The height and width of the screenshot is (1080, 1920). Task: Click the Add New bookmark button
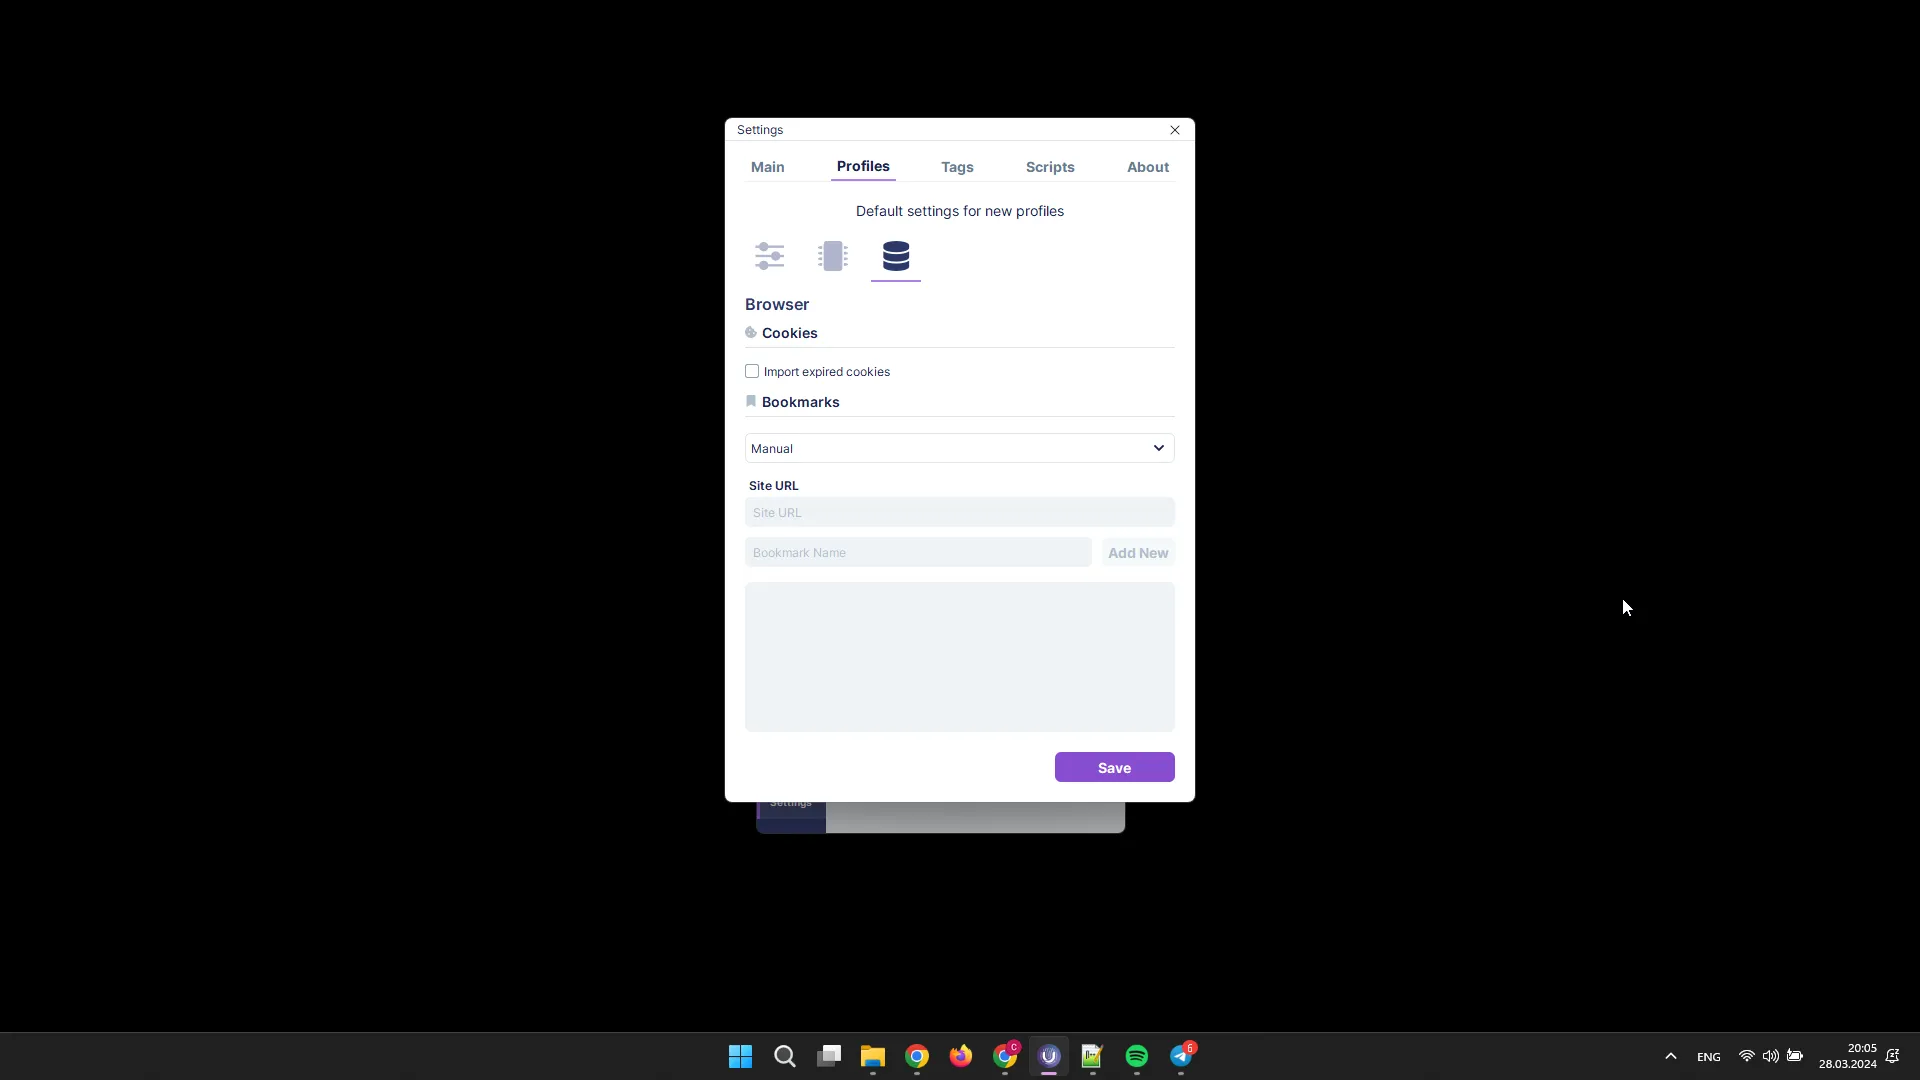point(1138,553)
